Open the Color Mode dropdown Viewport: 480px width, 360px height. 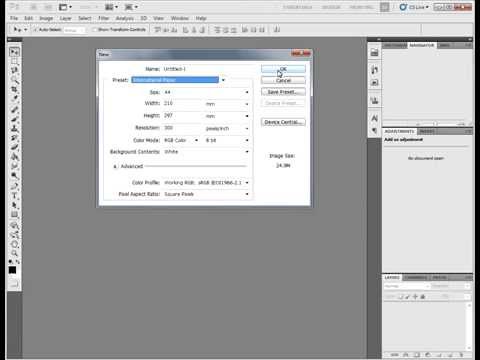tap(181, 140)
